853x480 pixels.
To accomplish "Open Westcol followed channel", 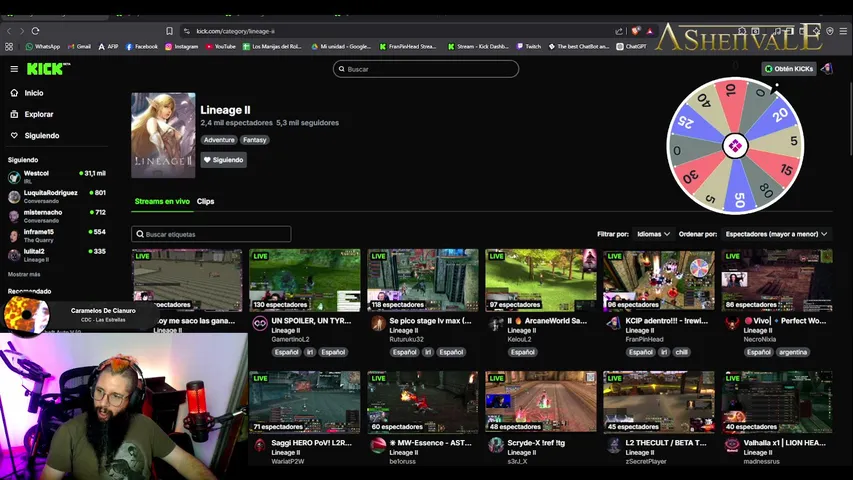I will click(x=57, y=176).
